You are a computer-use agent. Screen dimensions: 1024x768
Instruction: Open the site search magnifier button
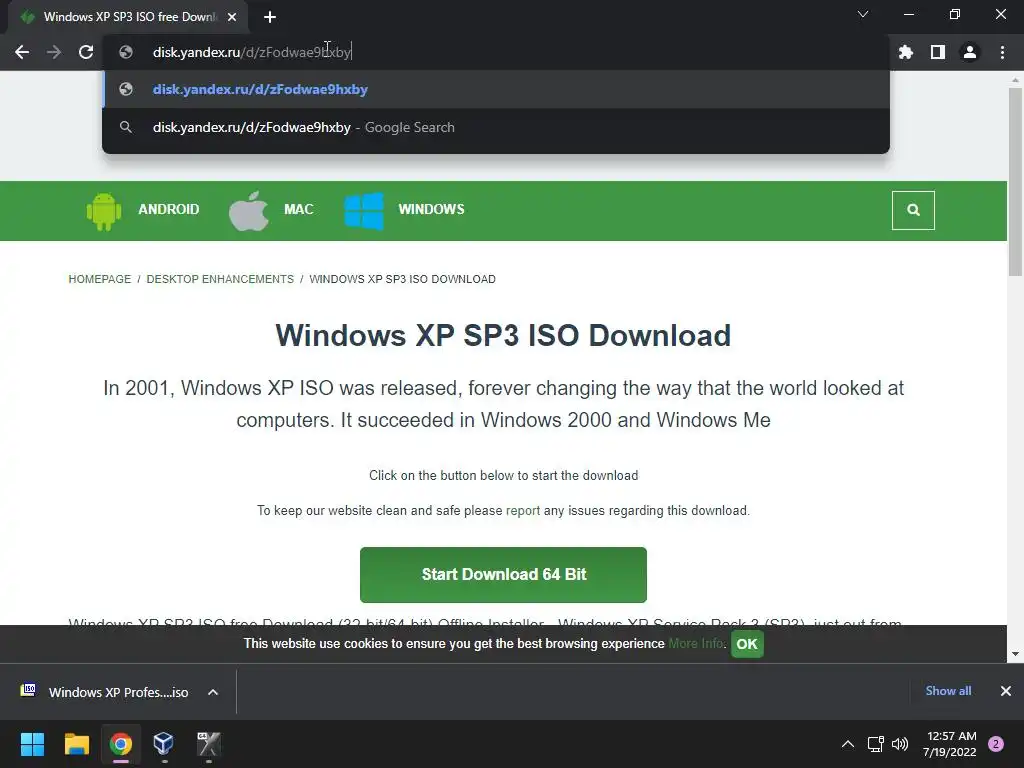(913, 210)
